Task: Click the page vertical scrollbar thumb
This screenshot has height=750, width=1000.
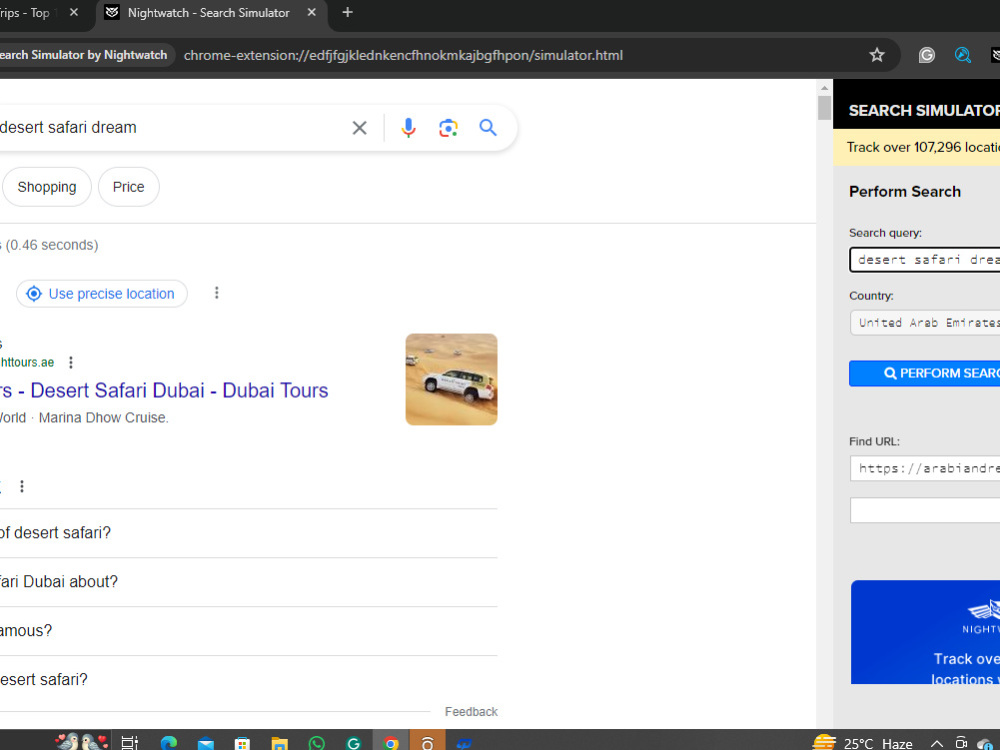Action: pyautogui.click(x=824, y=108)
